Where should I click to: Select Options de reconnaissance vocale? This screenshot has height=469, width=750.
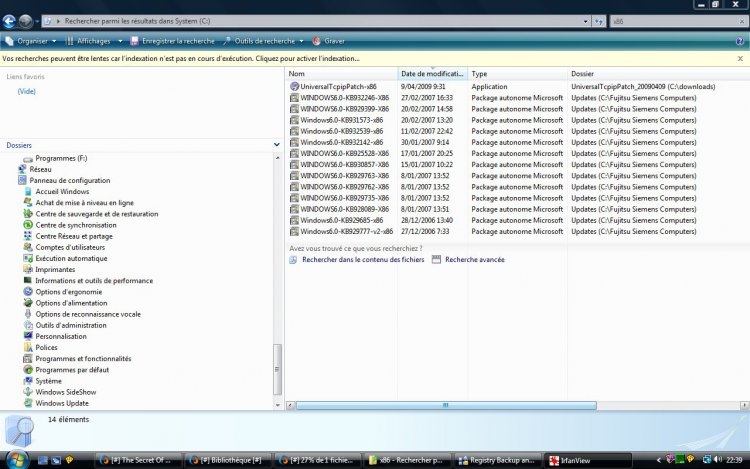point(88,314)
